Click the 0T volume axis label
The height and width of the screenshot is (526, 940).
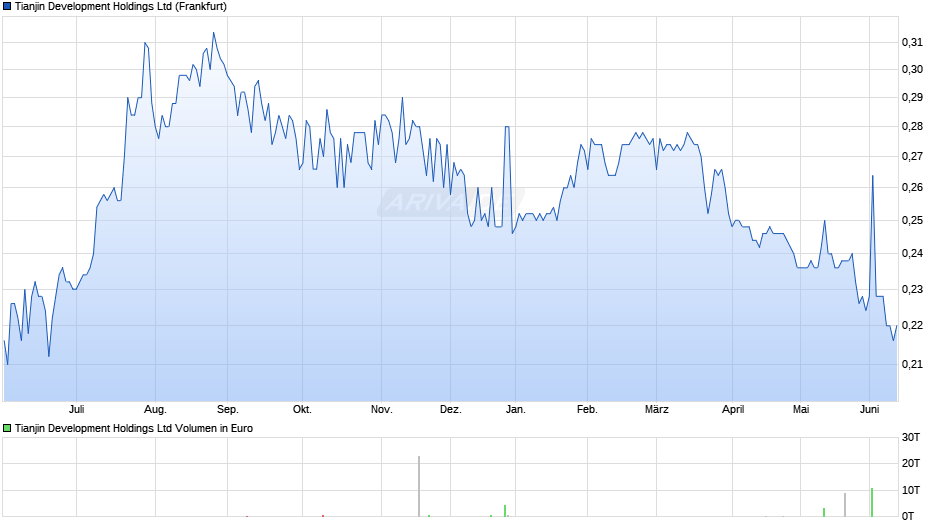tap(908, 516)
